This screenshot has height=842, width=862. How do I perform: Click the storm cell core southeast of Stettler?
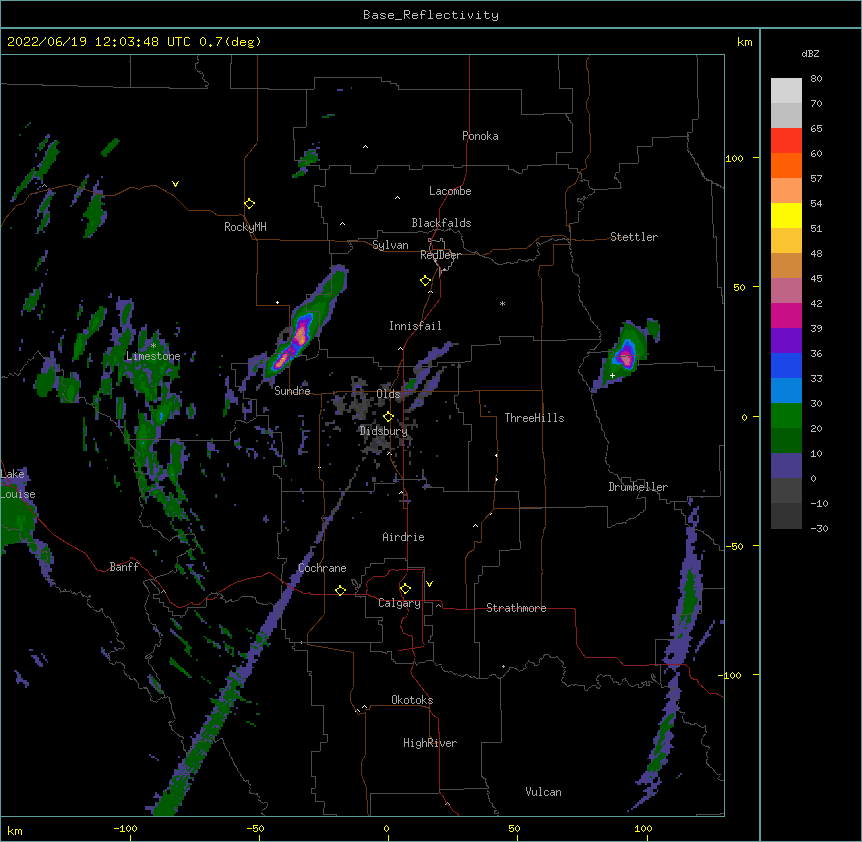[625, 357]
